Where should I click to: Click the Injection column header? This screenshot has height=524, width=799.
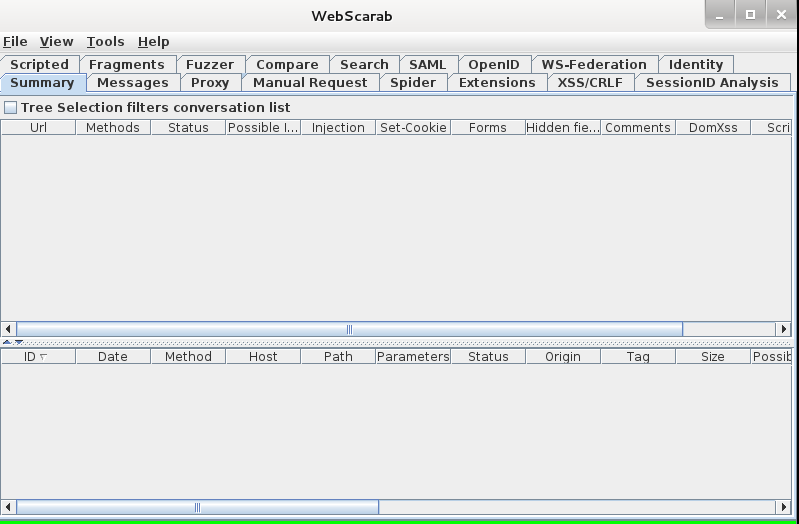(x=338, y=127)
